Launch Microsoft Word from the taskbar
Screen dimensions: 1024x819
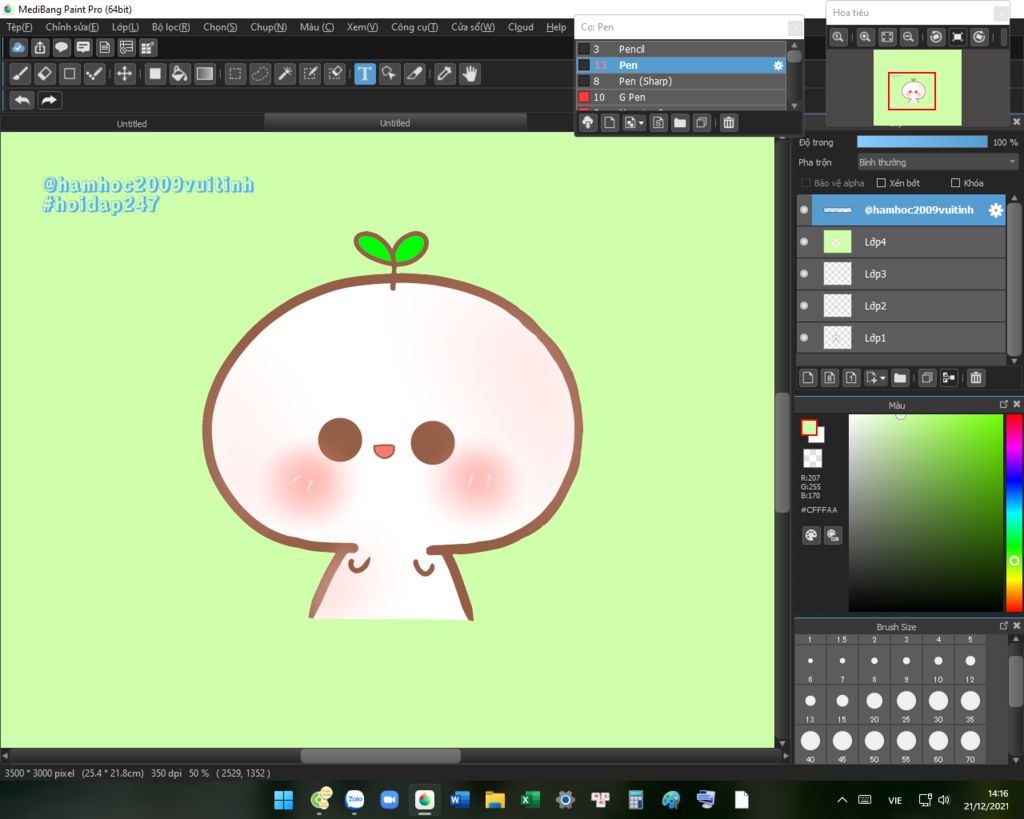coord(460,800)
